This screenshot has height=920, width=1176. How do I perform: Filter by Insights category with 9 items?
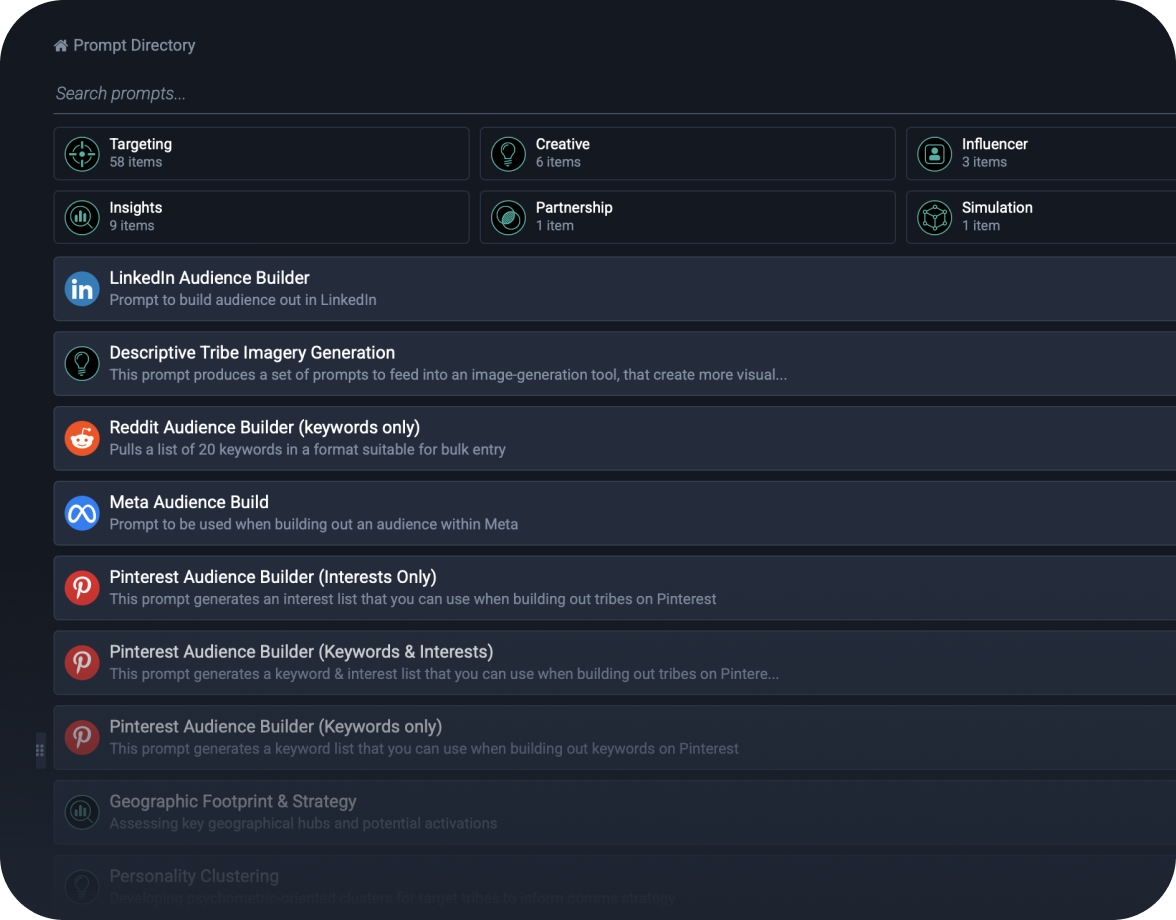pos(262,217)
